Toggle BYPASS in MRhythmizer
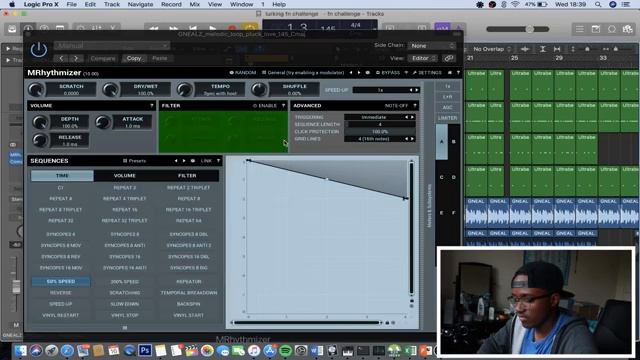 pyautogui.click(x=388, y=73)
